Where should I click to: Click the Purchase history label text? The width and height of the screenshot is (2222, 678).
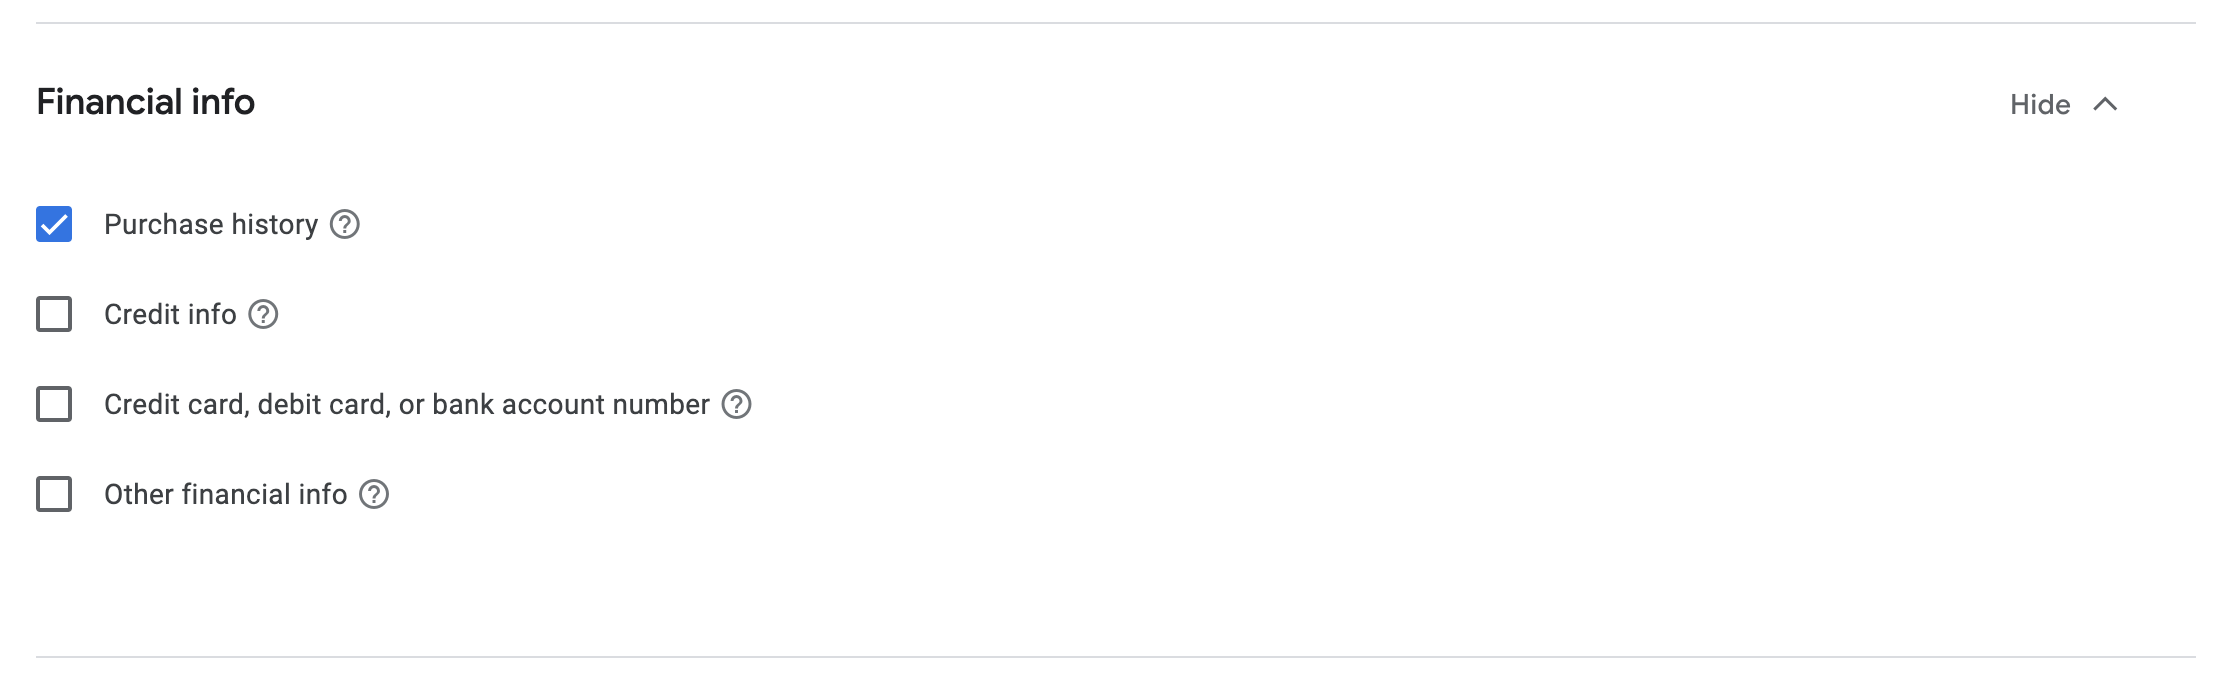(x=211, y=224)
